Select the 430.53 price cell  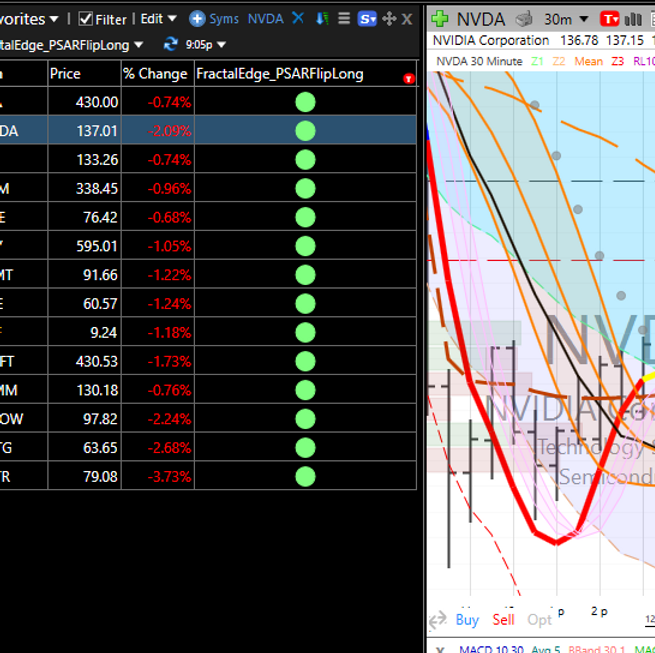pos(84,362)
